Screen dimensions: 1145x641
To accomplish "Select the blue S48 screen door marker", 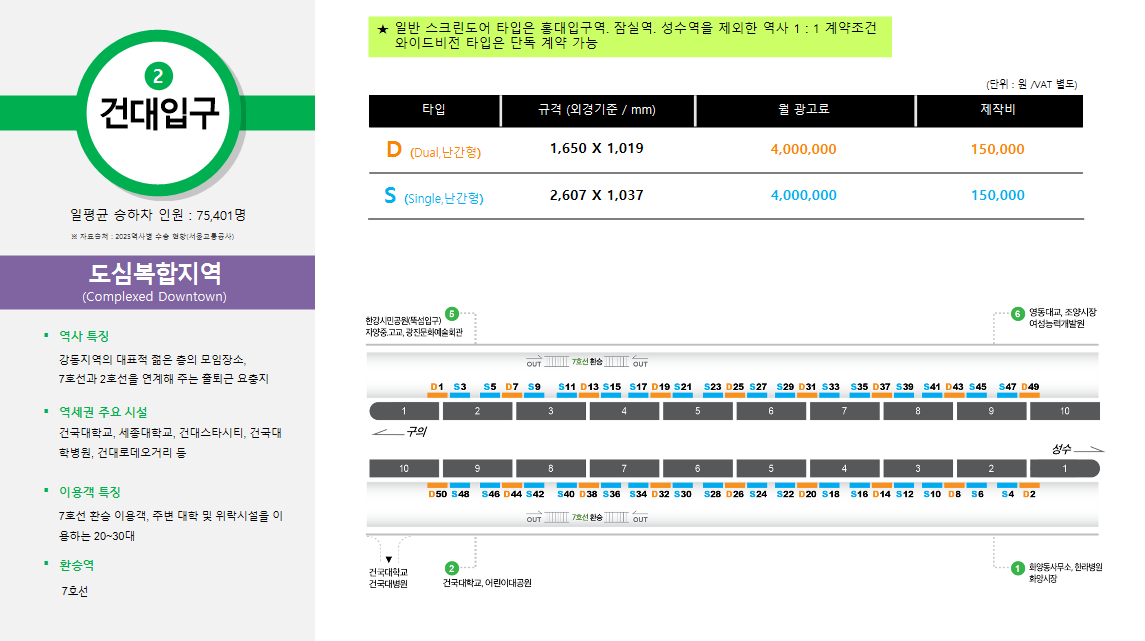I will click(460, 493).
